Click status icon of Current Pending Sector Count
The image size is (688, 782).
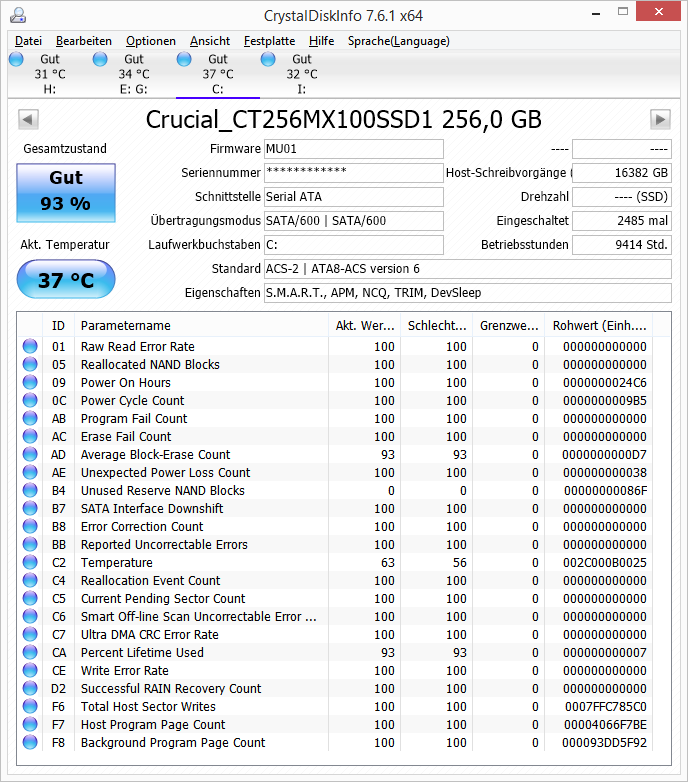click(x=30, y=598)
